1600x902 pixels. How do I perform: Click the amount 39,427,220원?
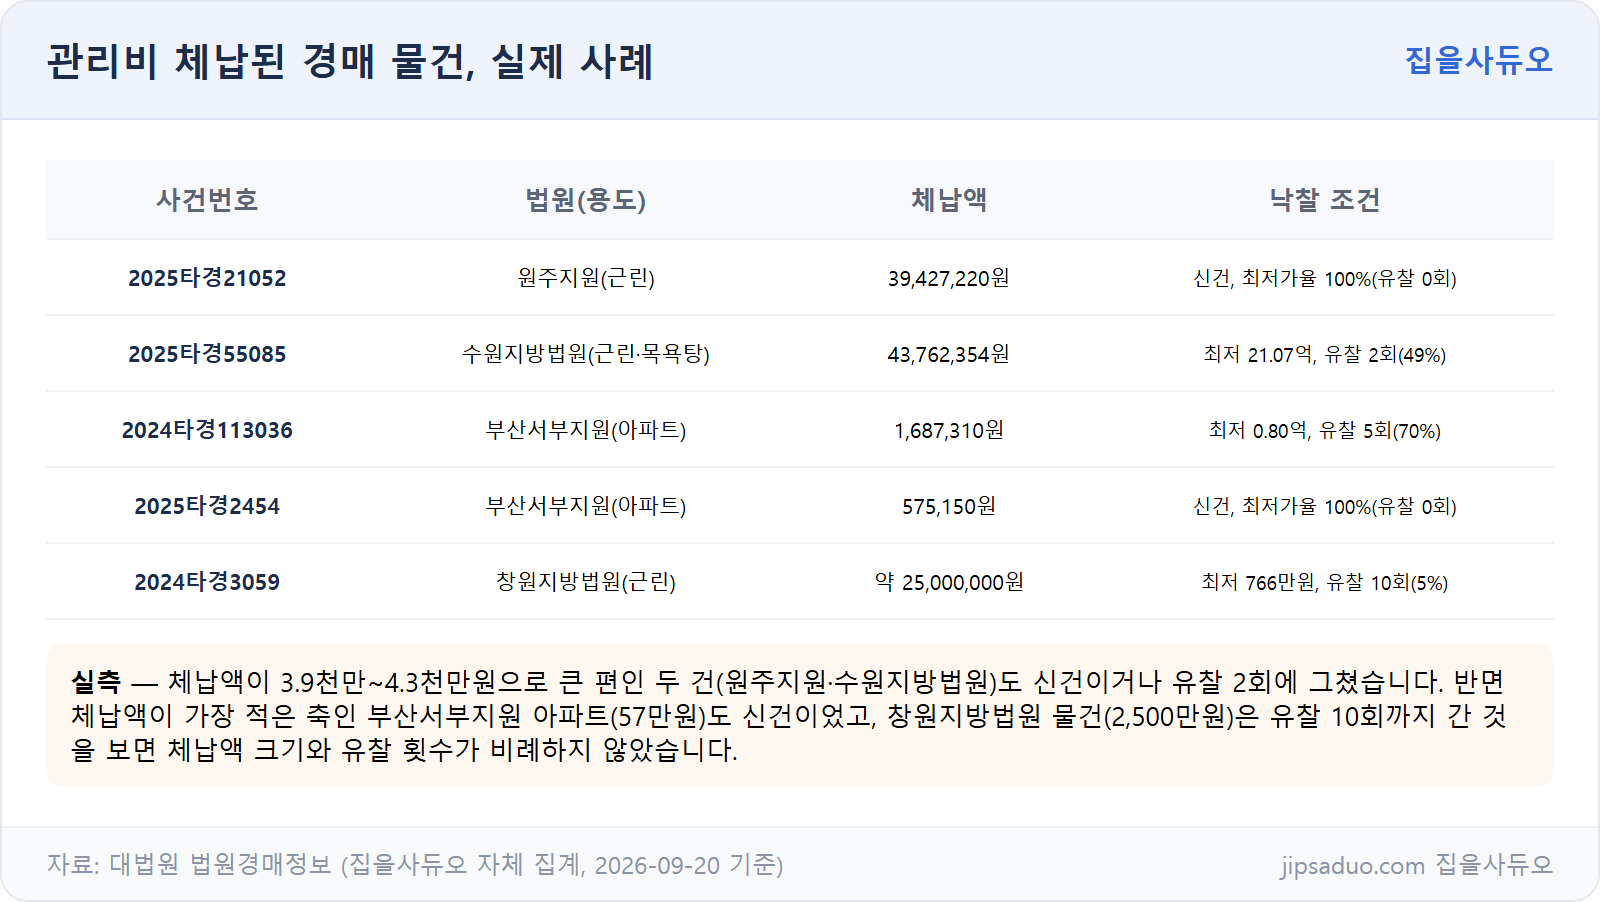coord(949,278)
